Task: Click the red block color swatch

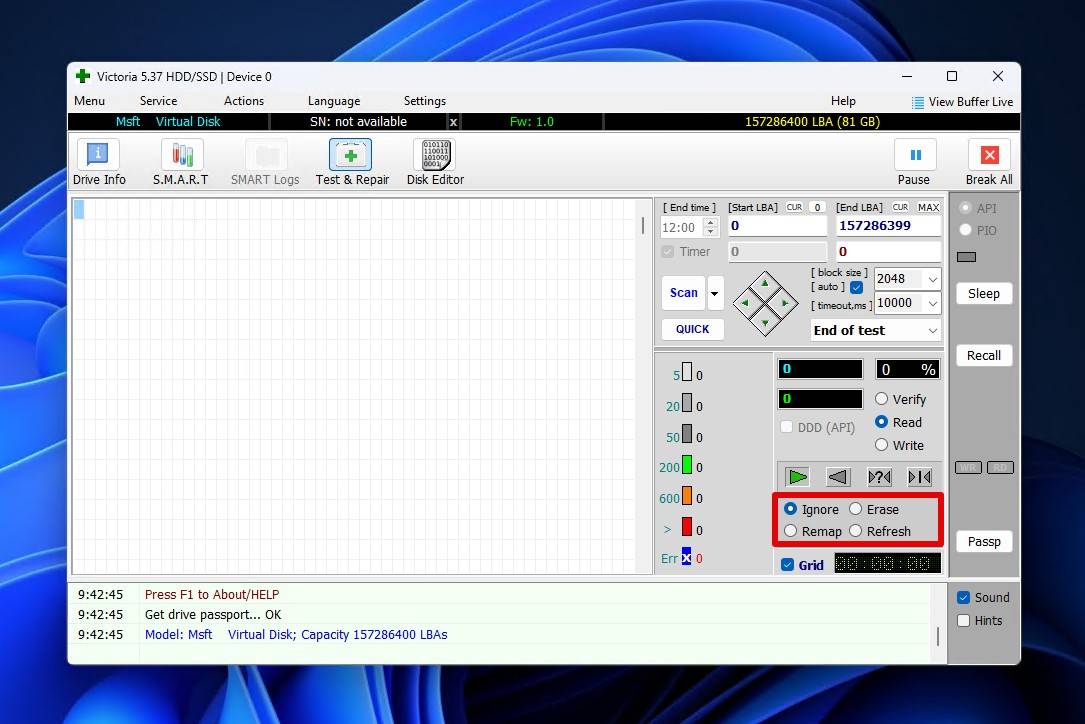Action: (x=687, y=527)
